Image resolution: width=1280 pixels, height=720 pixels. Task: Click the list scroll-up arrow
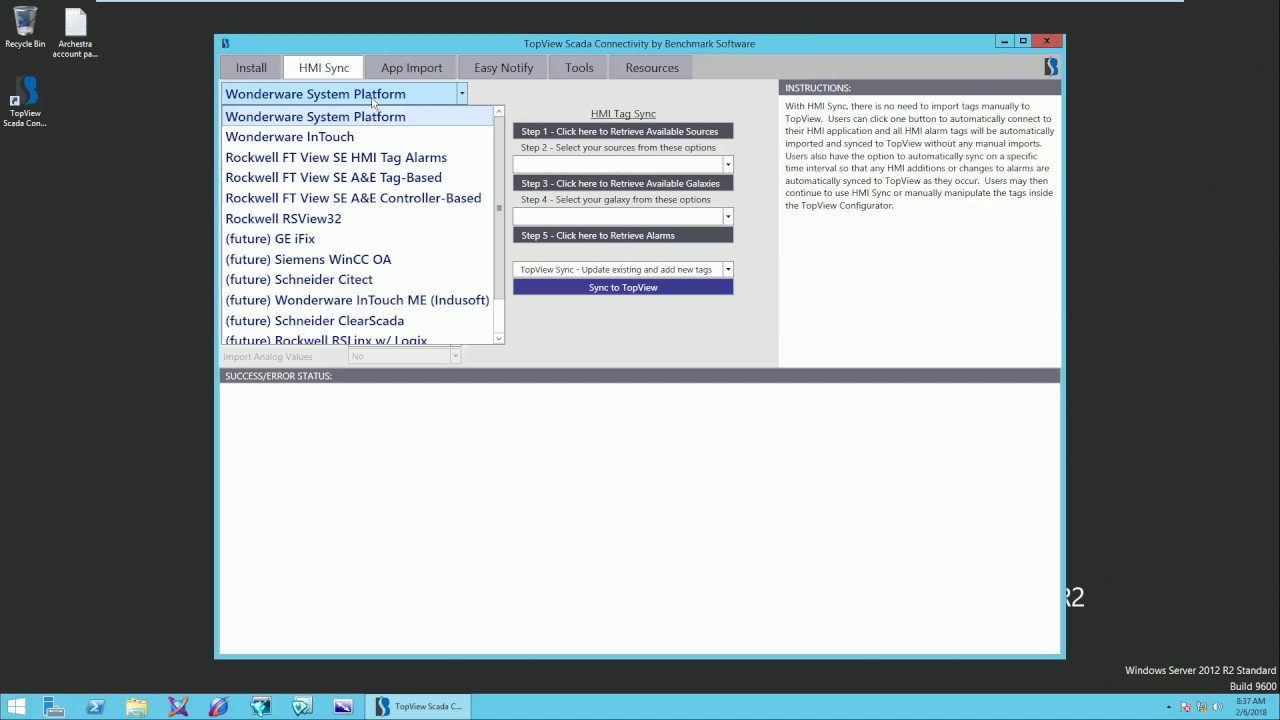[x=499, y=112]
